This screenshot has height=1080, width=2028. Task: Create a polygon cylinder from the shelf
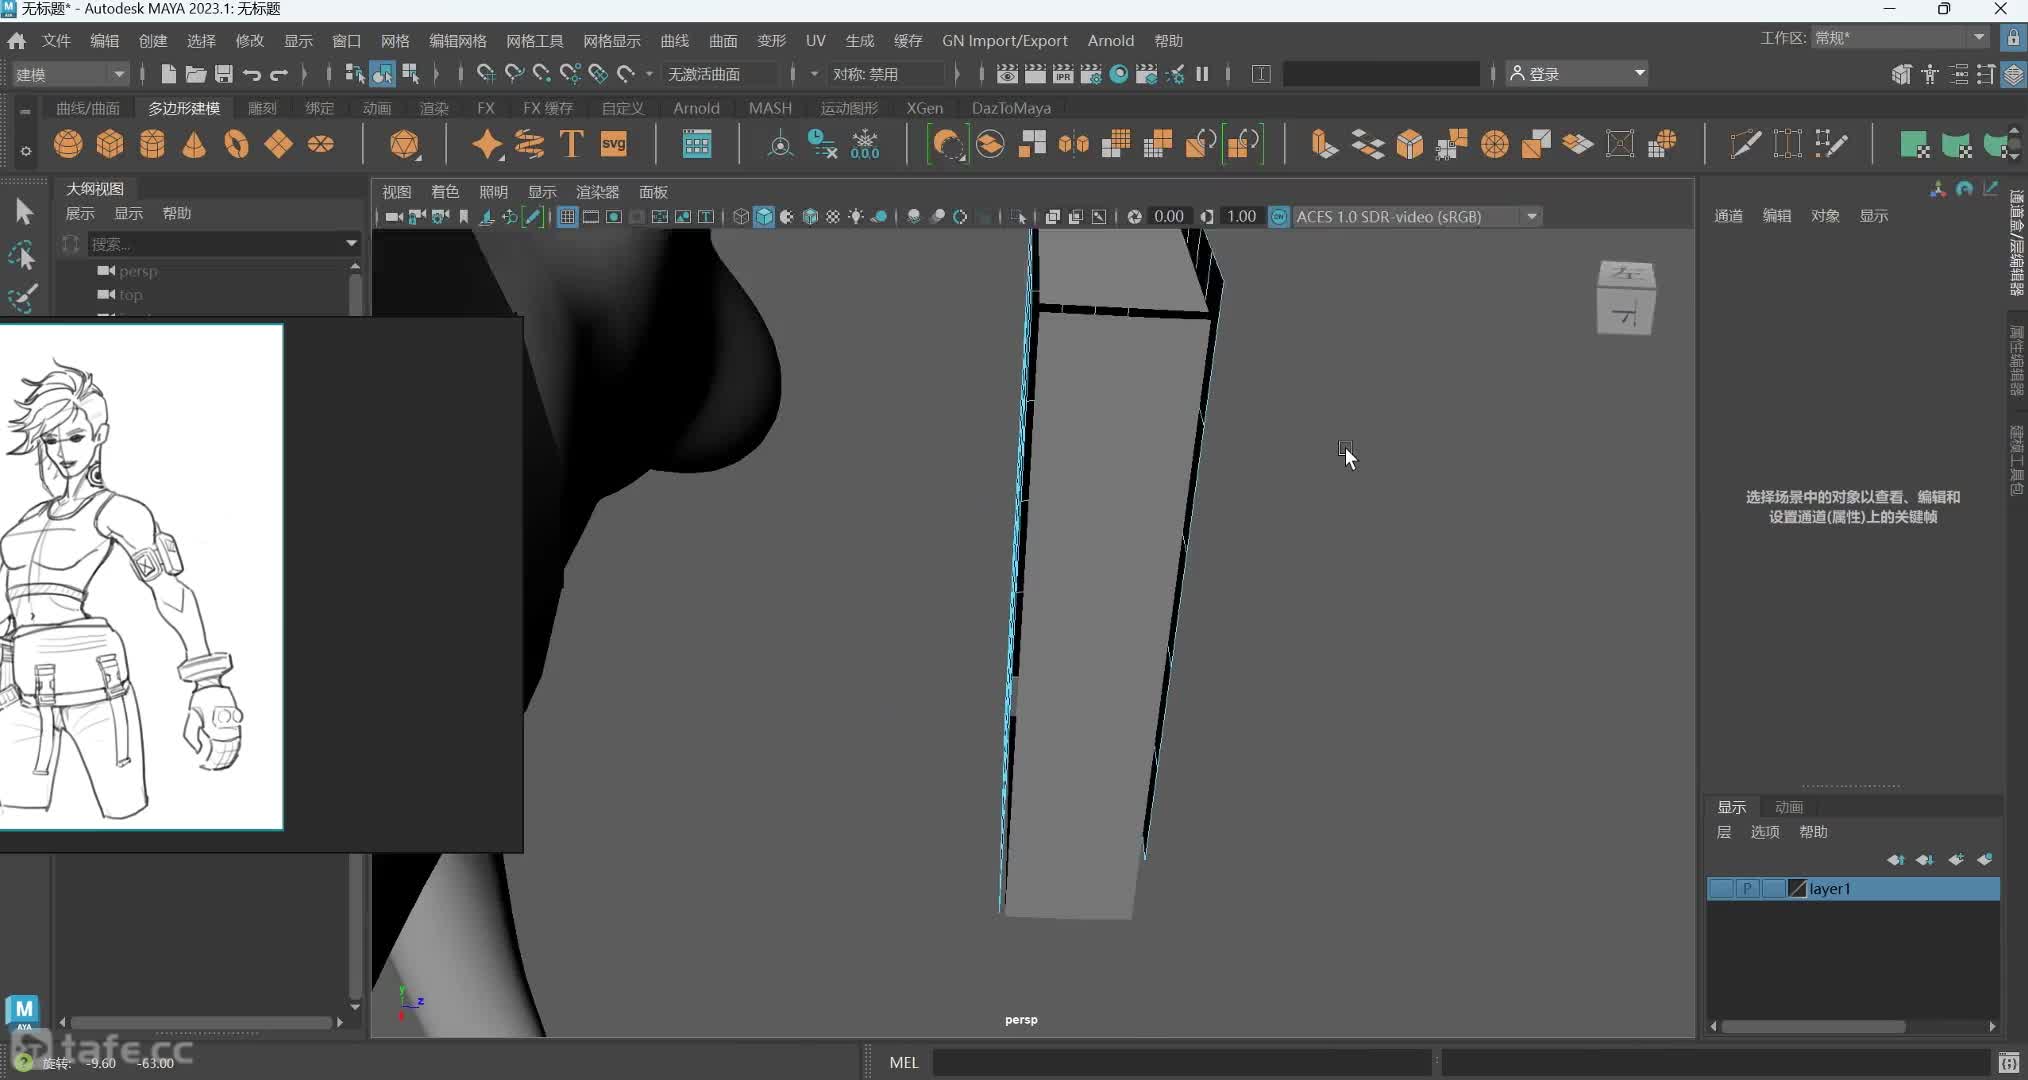(x=152, y=145)
